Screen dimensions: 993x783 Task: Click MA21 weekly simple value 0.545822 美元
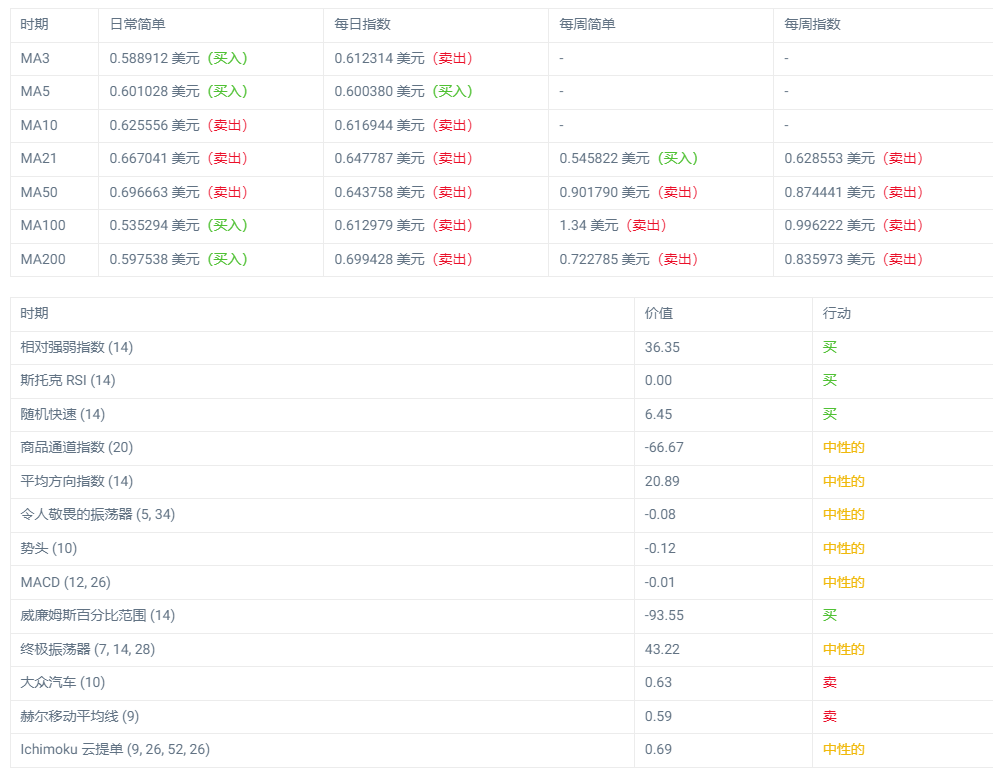pyautogui.click(x=604, y=158)
